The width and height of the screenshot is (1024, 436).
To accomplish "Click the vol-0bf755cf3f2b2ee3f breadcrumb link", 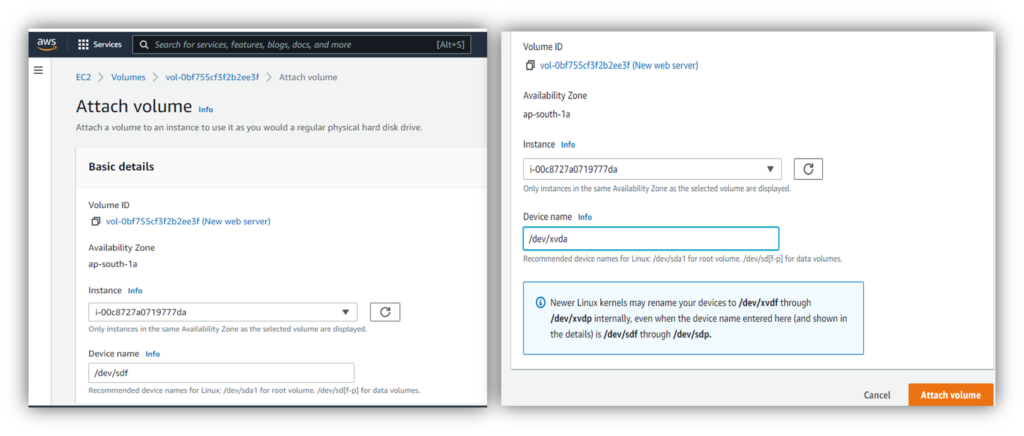I will coord(212,77).
